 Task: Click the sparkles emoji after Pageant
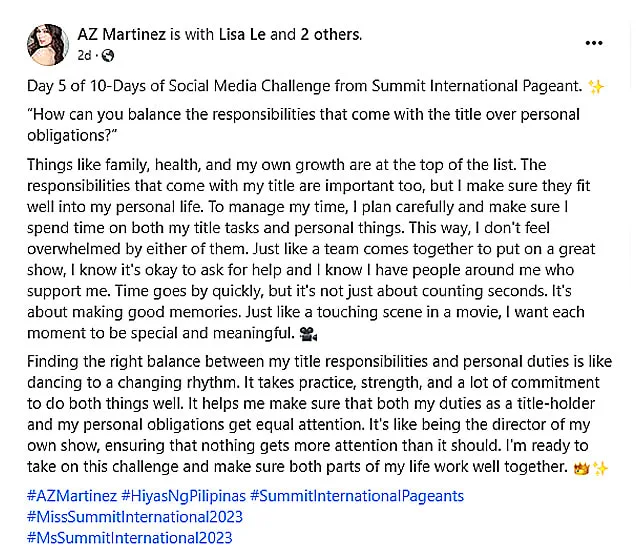point(596,87)
